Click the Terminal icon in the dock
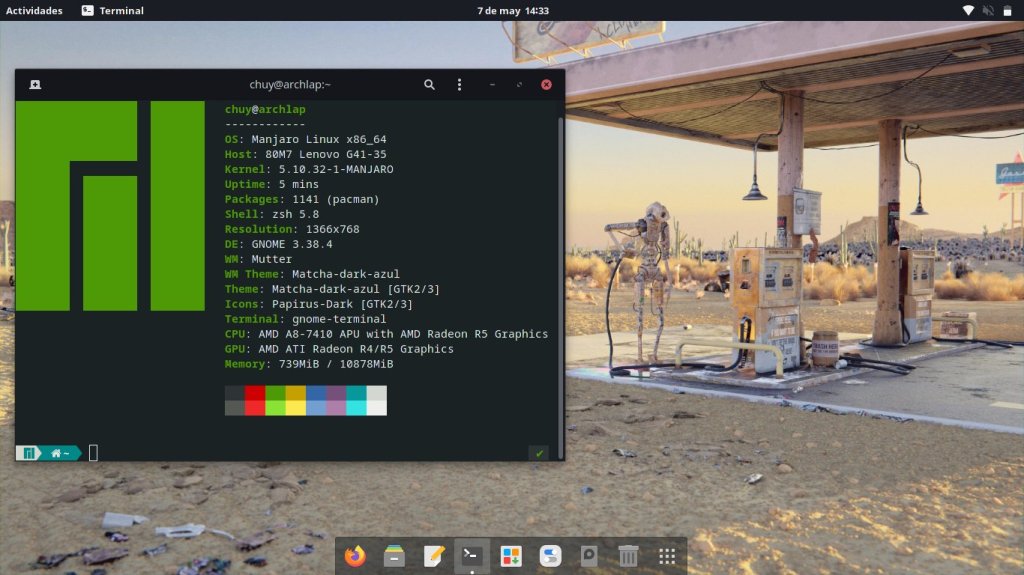 point(472,556)
